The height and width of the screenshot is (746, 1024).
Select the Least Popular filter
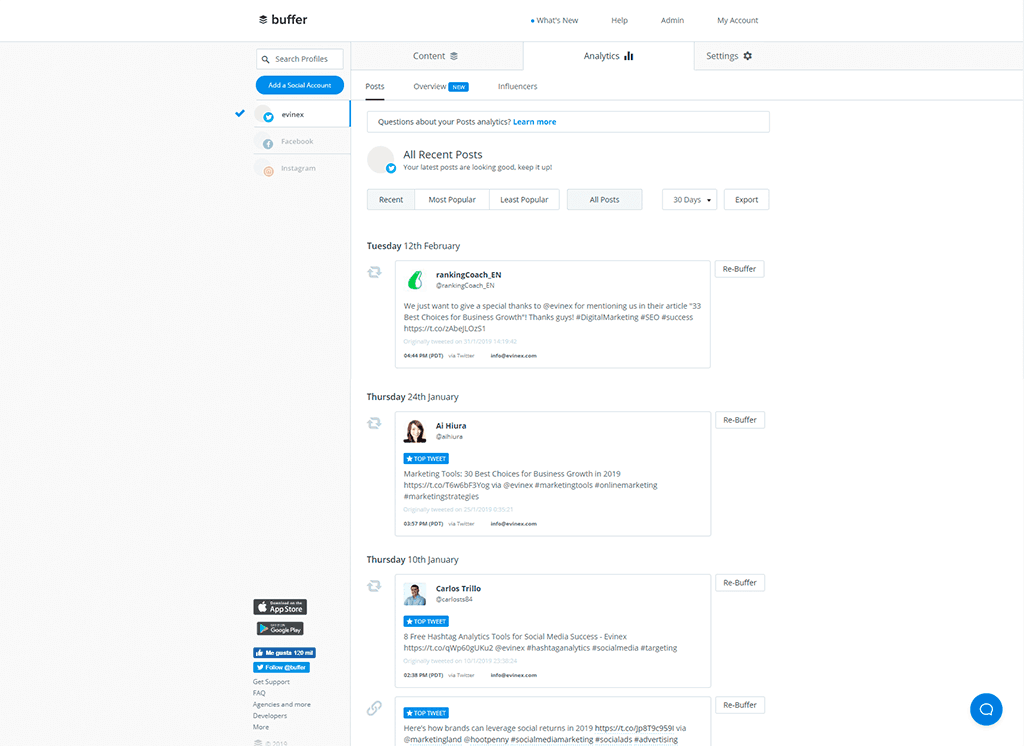pos(524,200)
